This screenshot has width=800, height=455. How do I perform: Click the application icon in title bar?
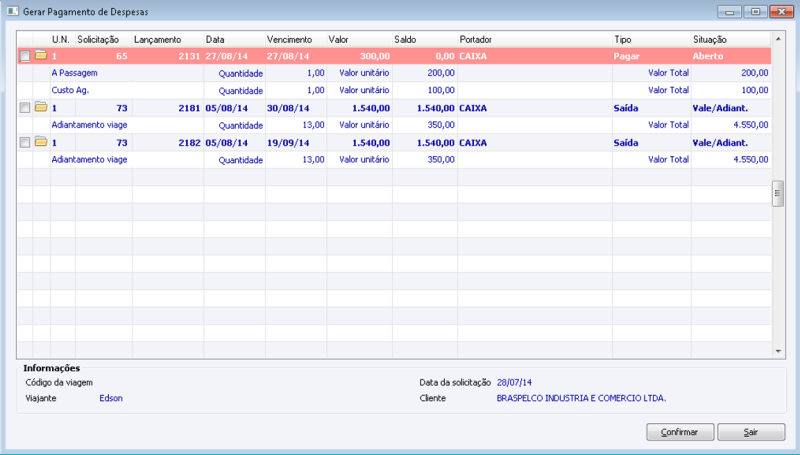13,11
